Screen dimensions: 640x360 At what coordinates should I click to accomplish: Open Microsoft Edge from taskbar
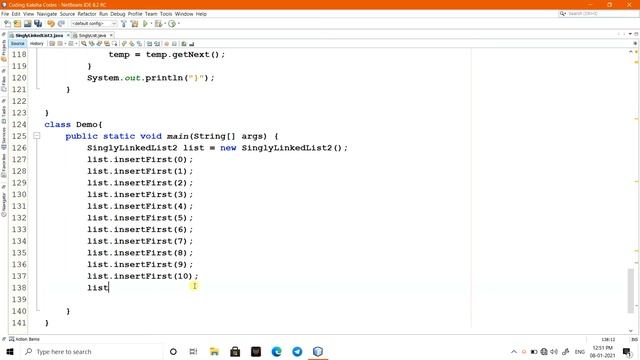[276, 351]
